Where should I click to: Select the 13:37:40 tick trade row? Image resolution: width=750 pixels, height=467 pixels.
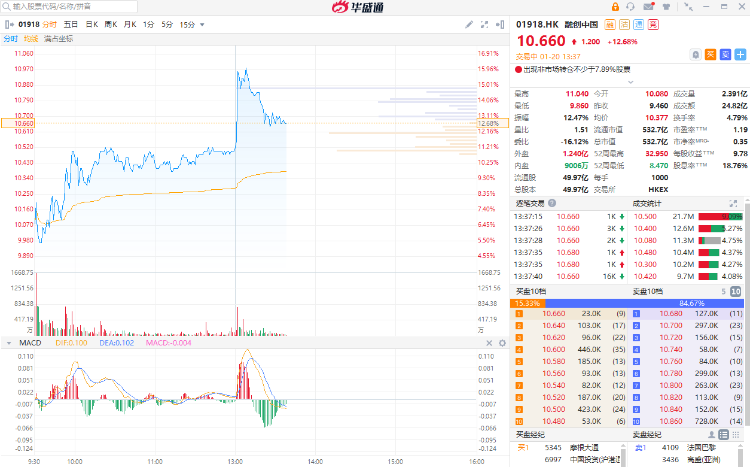pyautogui.click(x=569, y=276)
